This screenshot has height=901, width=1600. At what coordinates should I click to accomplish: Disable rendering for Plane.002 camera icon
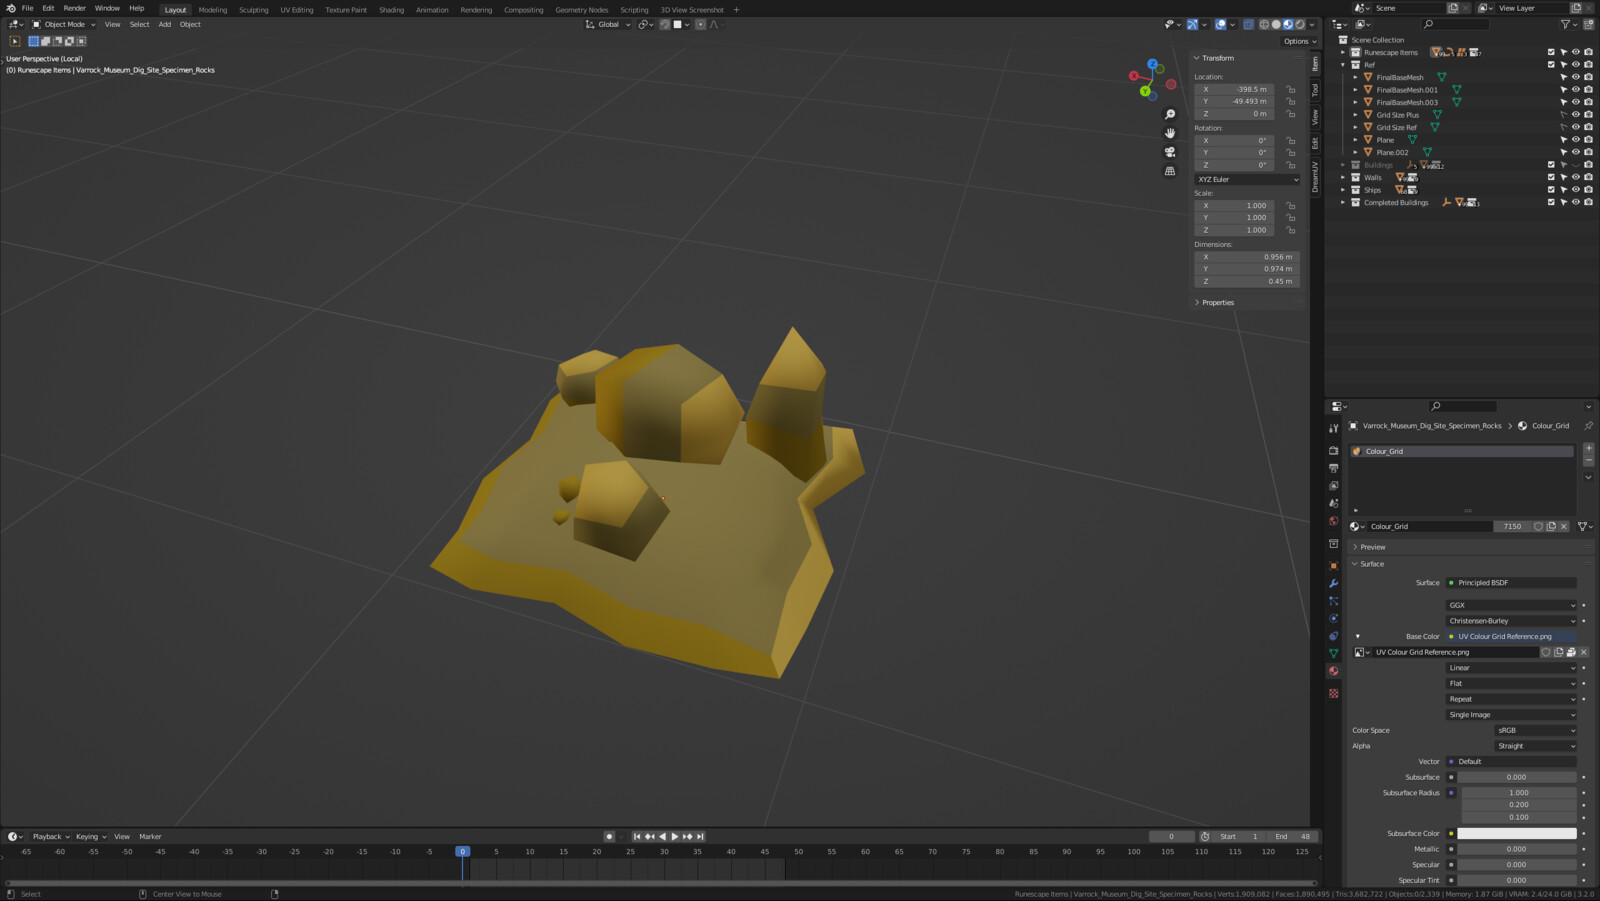[1588, 152]
